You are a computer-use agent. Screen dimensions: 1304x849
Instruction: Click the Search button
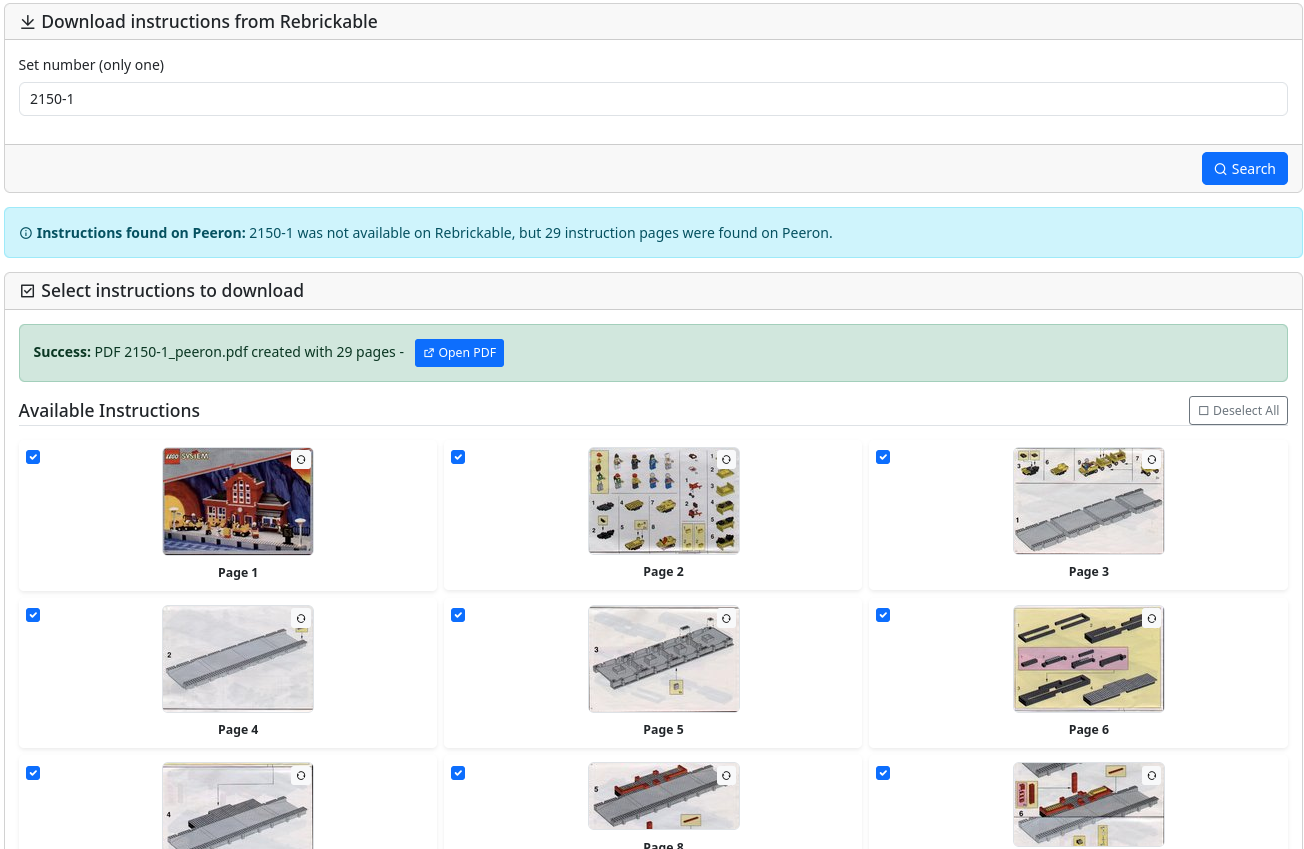coord(1244,169)
